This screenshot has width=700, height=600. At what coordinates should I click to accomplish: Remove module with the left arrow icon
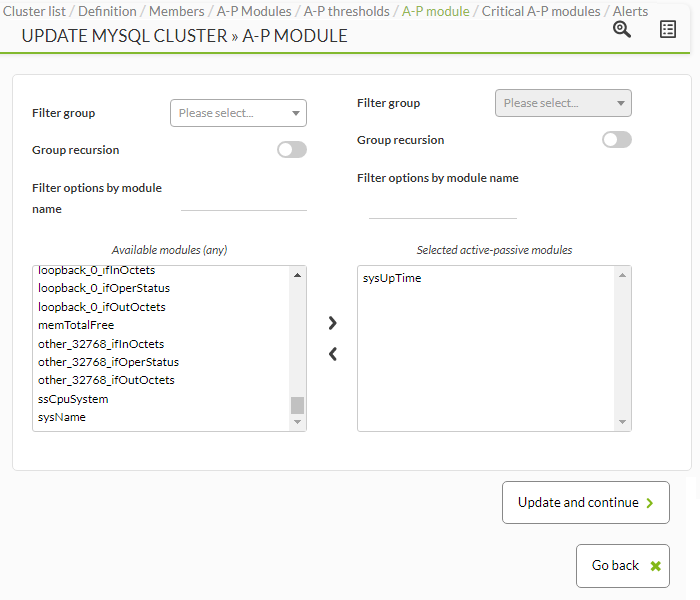pos(333,354)
